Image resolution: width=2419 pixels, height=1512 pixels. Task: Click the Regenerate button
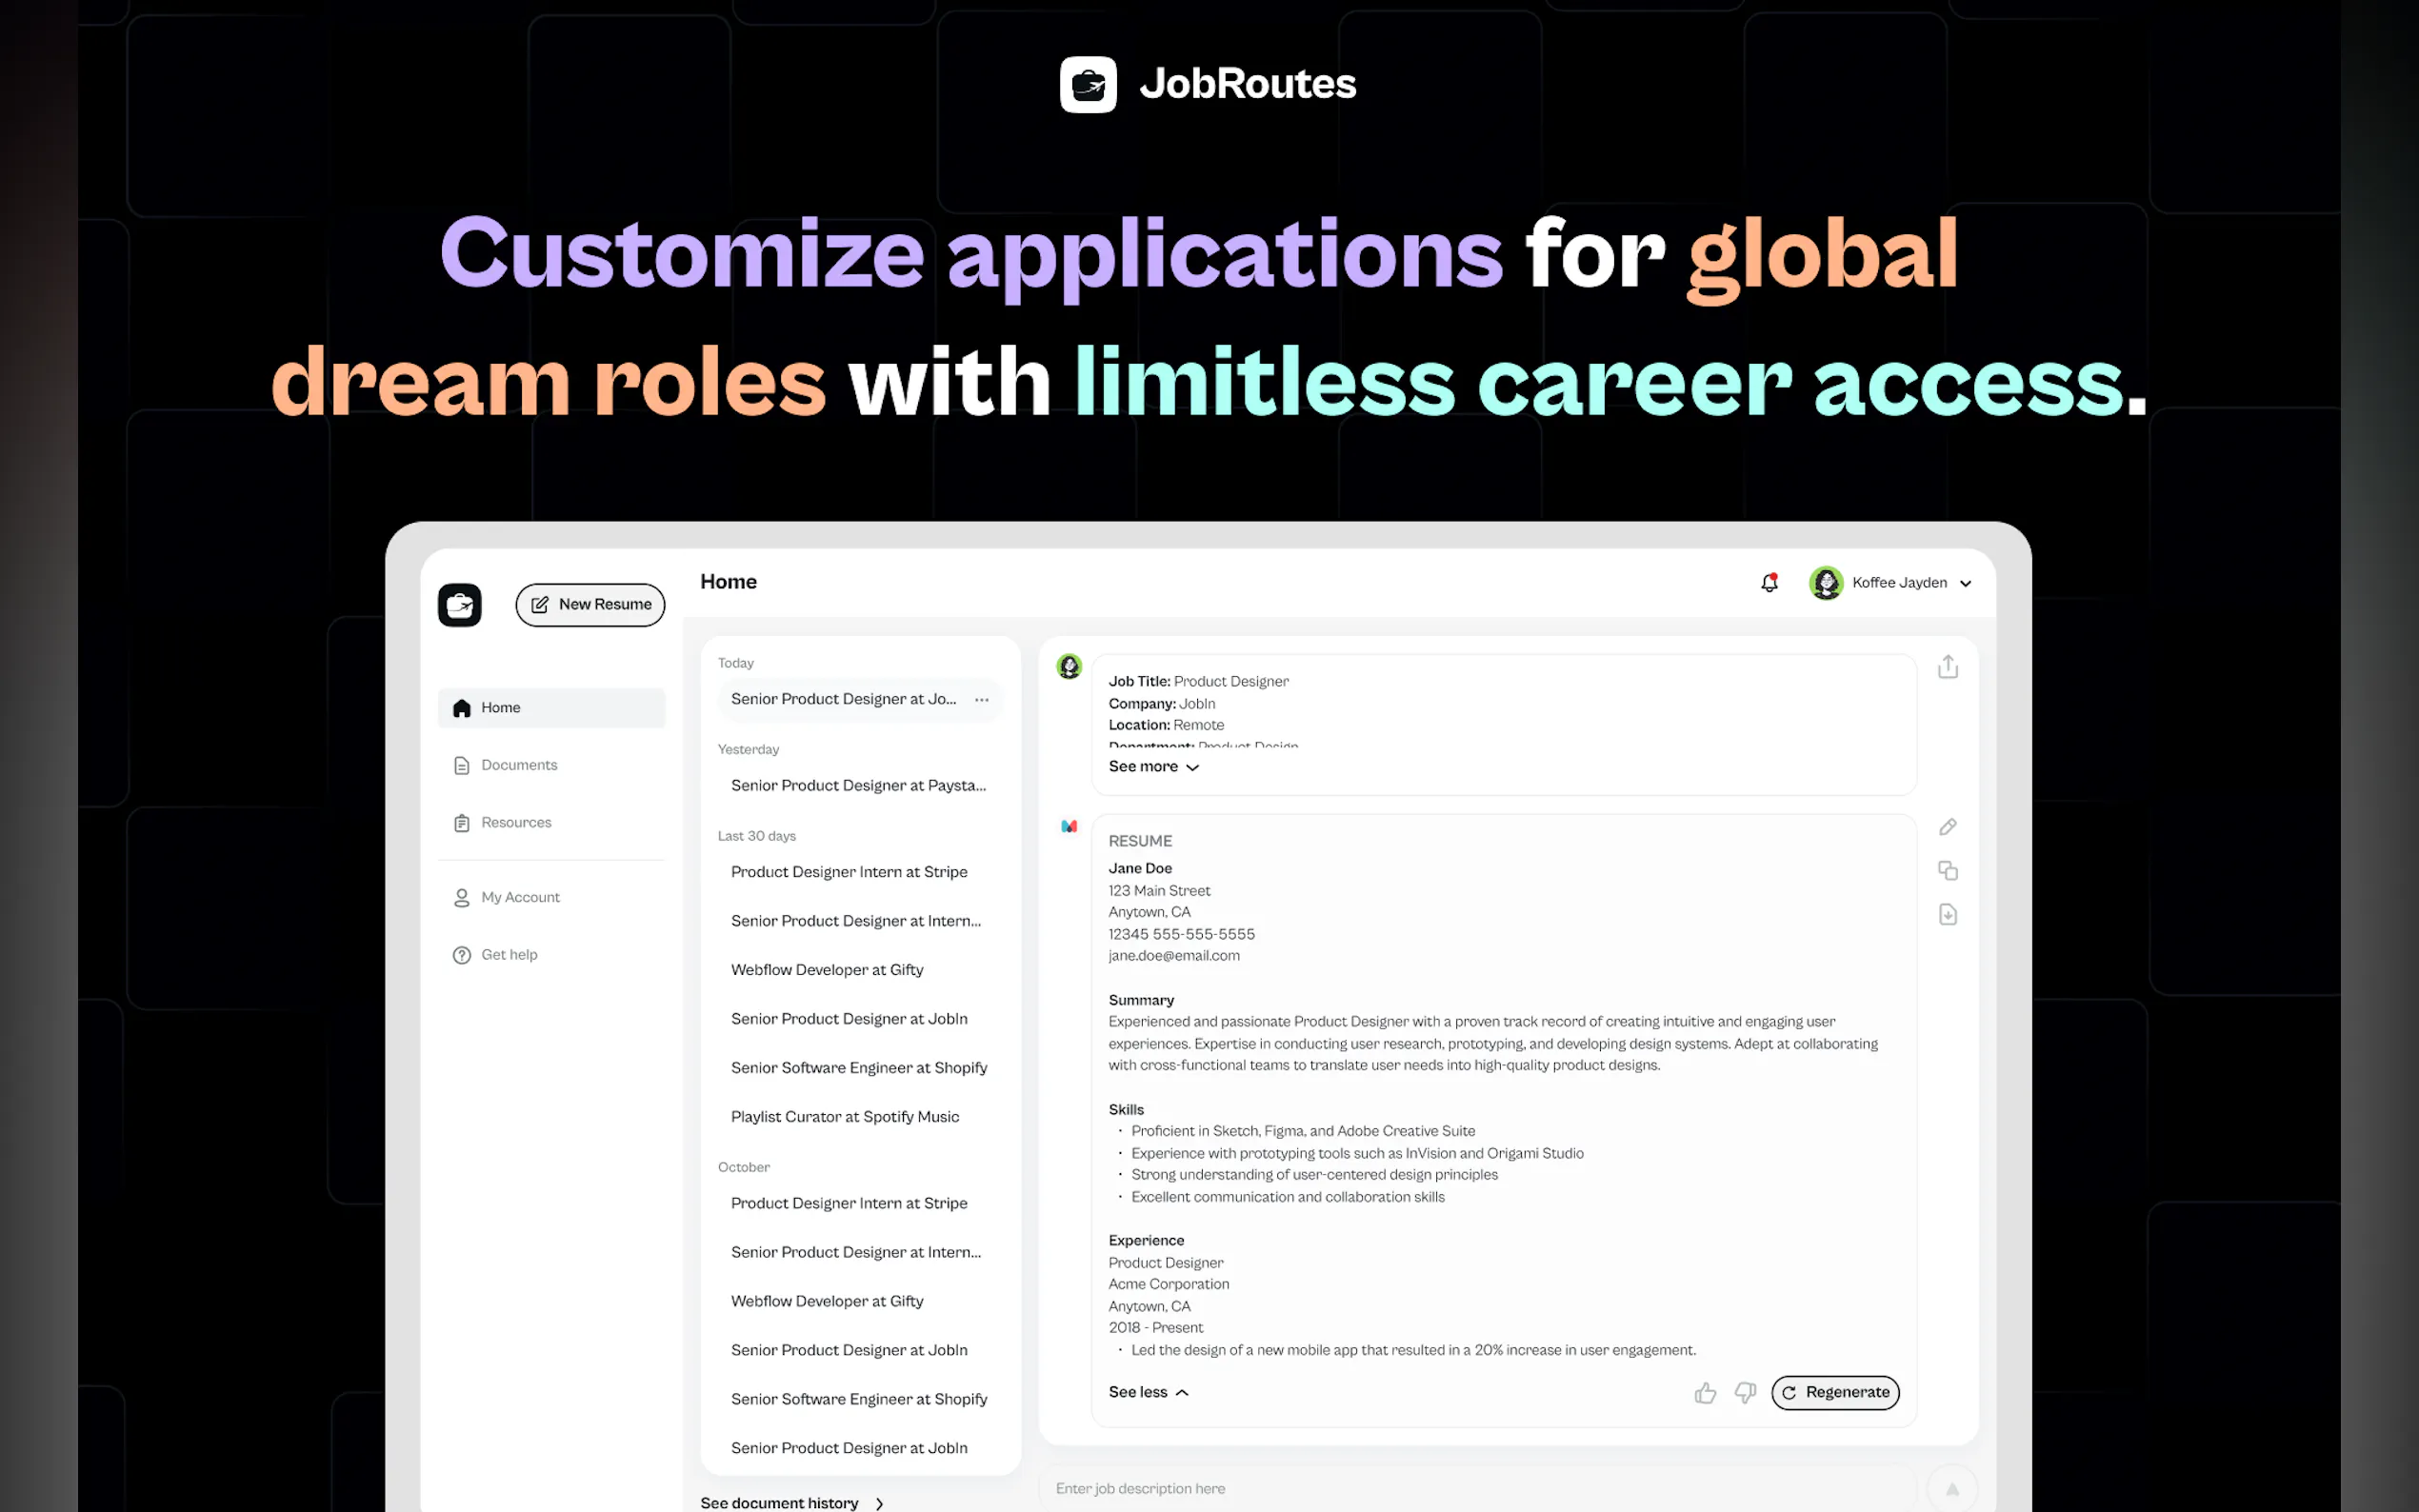[x=1834, y=1393]
